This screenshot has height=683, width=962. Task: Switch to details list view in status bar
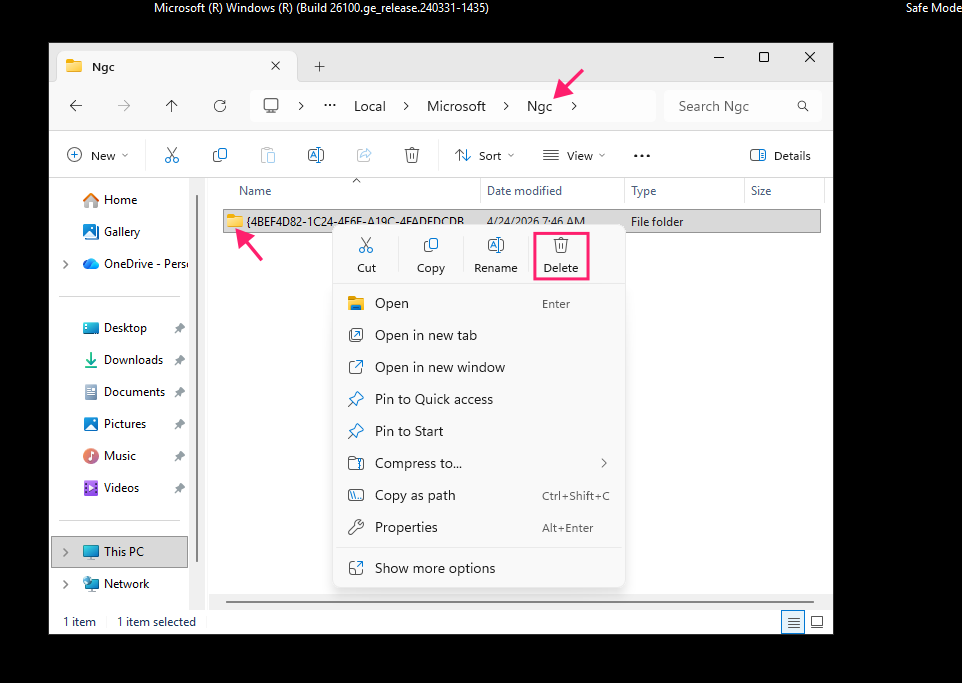click(793, 622)
